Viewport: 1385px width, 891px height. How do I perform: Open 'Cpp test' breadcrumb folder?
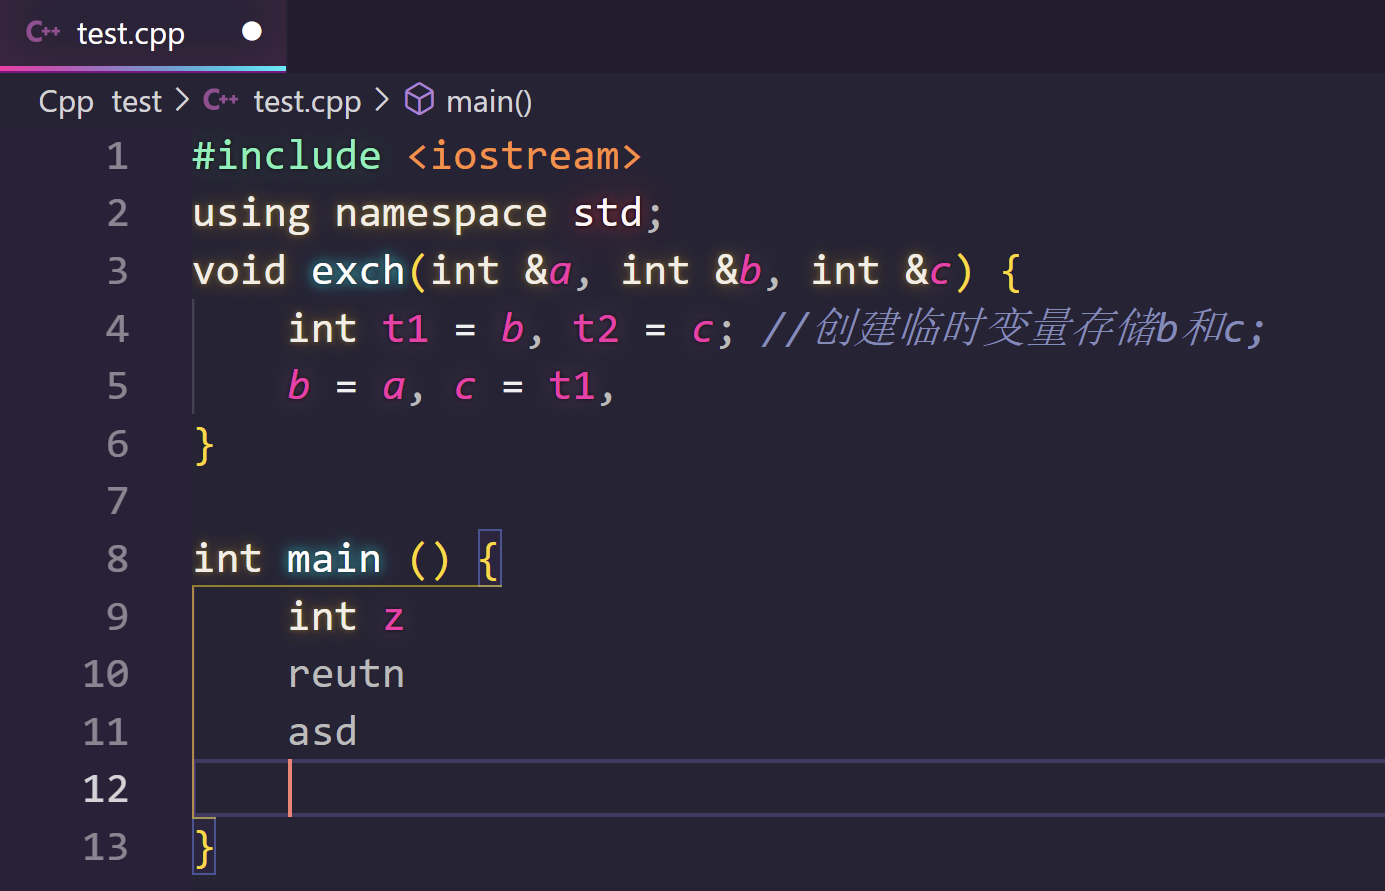point(100,102)
